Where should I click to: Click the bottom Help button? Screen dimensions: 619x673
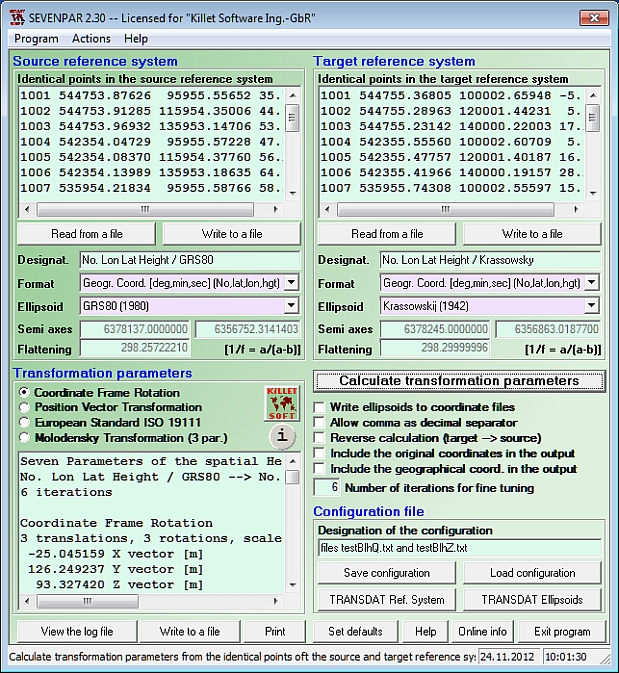coord(425,631)
